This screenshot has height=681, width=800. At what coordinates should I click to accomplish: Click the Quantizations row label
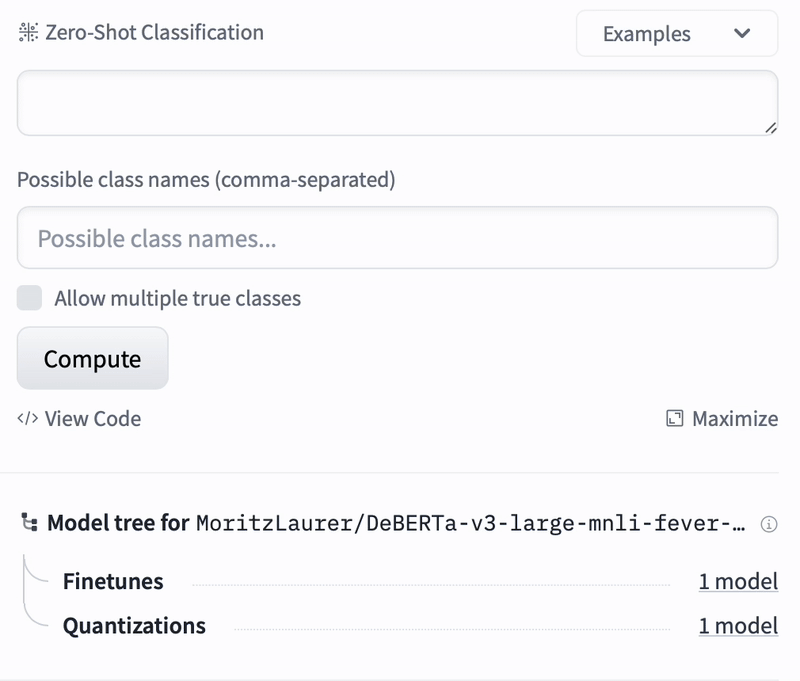pyautogui.click(x=134, y=626)
